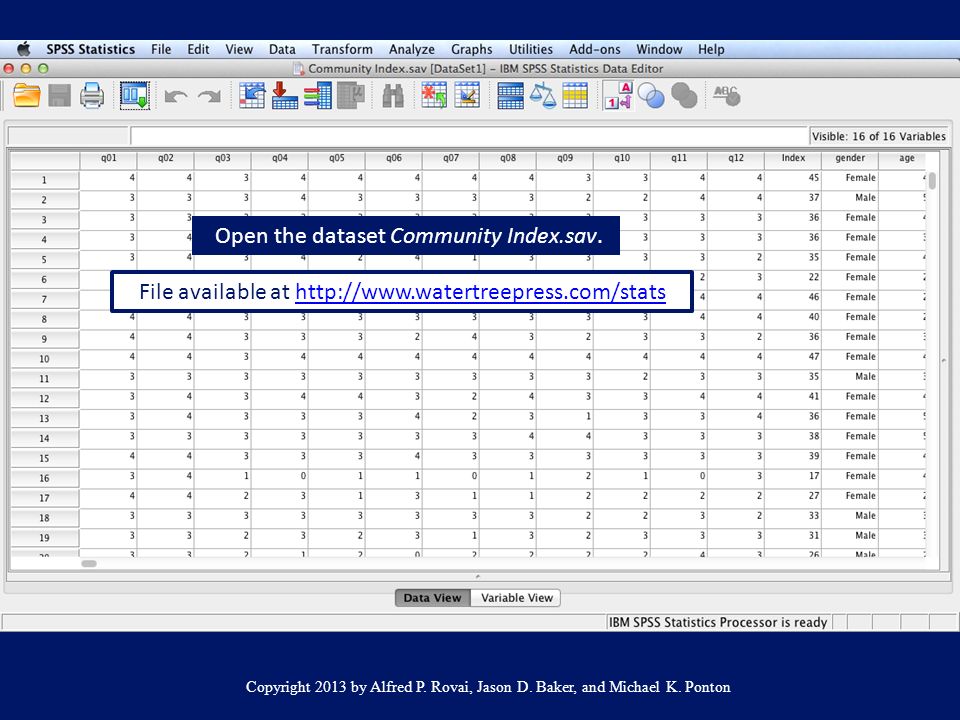Image resolution: width=960 pixels, height=720 pixels.
Task: Click gender cell Male in row 18
Action: (x=850, y=516)
